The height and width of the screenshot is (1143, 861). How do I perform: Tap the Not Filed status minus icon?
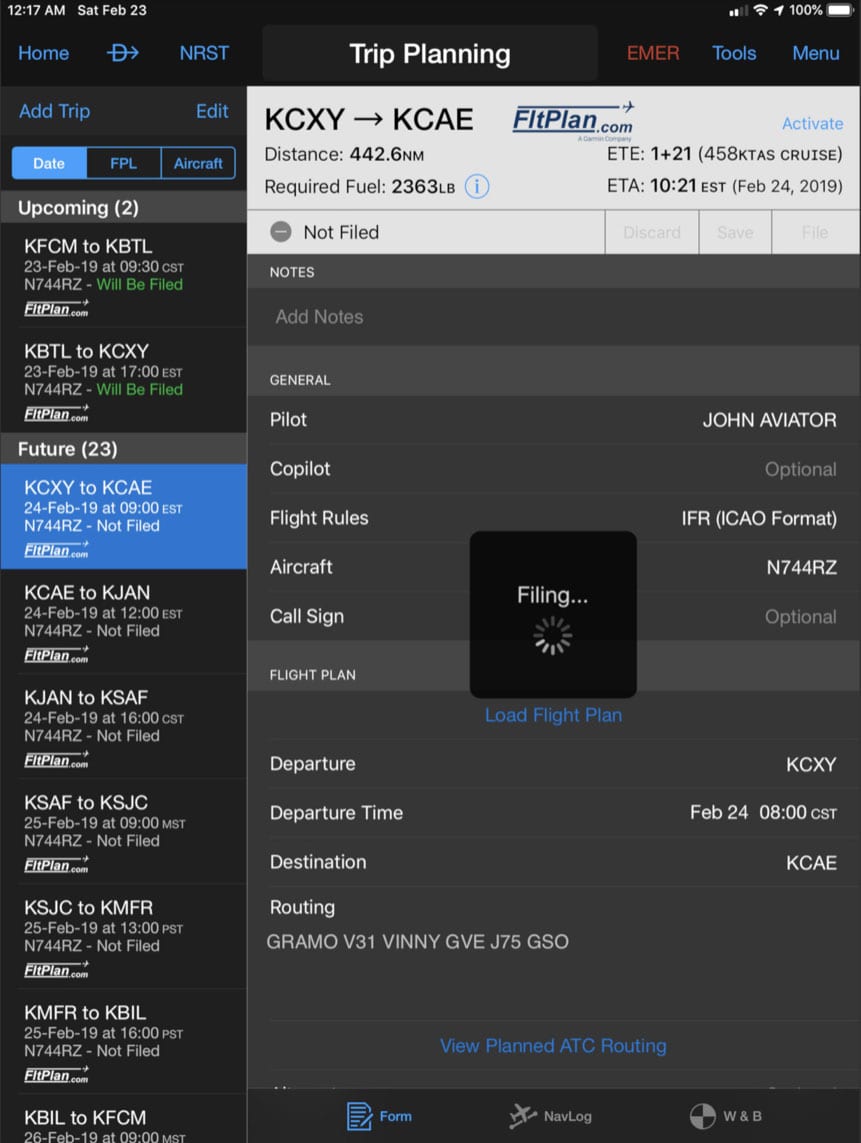[281, 232]
